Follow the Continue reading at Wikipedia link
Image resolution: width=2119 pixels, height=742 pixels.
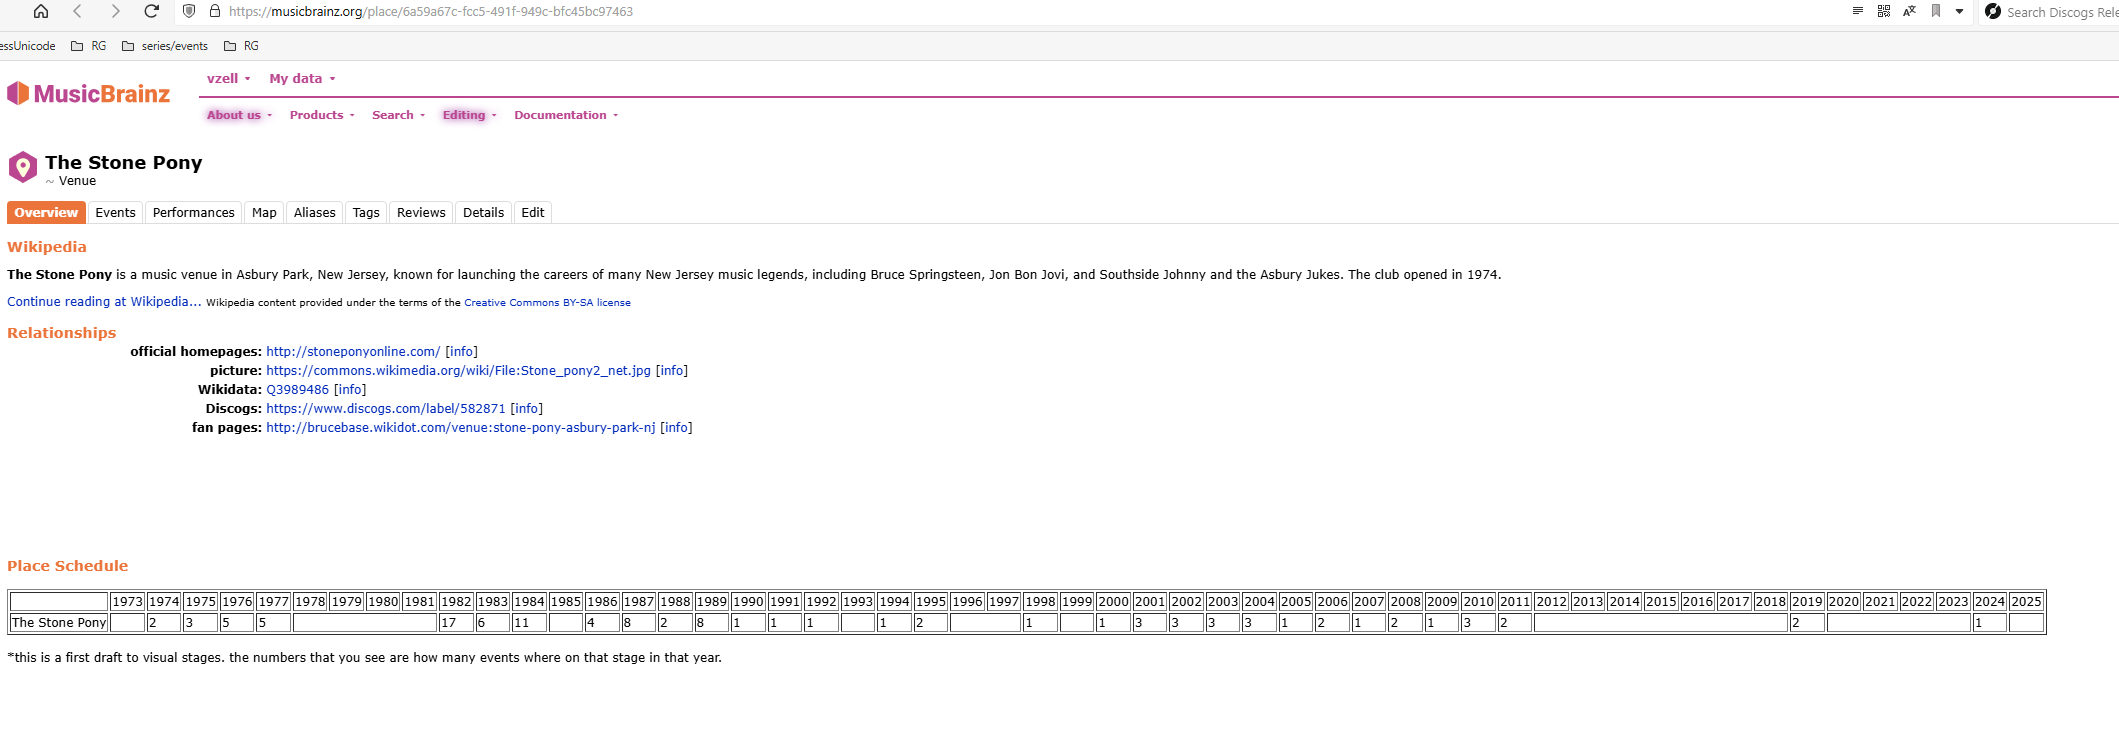[x=103, y=301]
